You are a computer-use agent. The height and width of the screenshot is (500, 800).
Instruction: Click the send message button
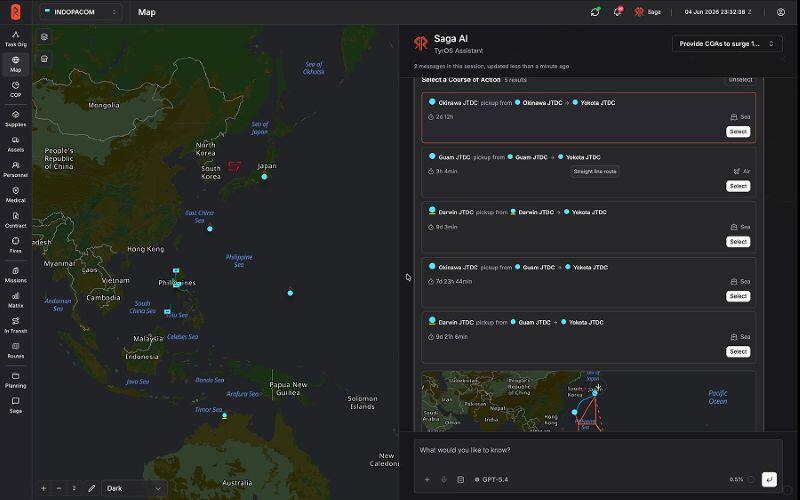tap(769, 479)
